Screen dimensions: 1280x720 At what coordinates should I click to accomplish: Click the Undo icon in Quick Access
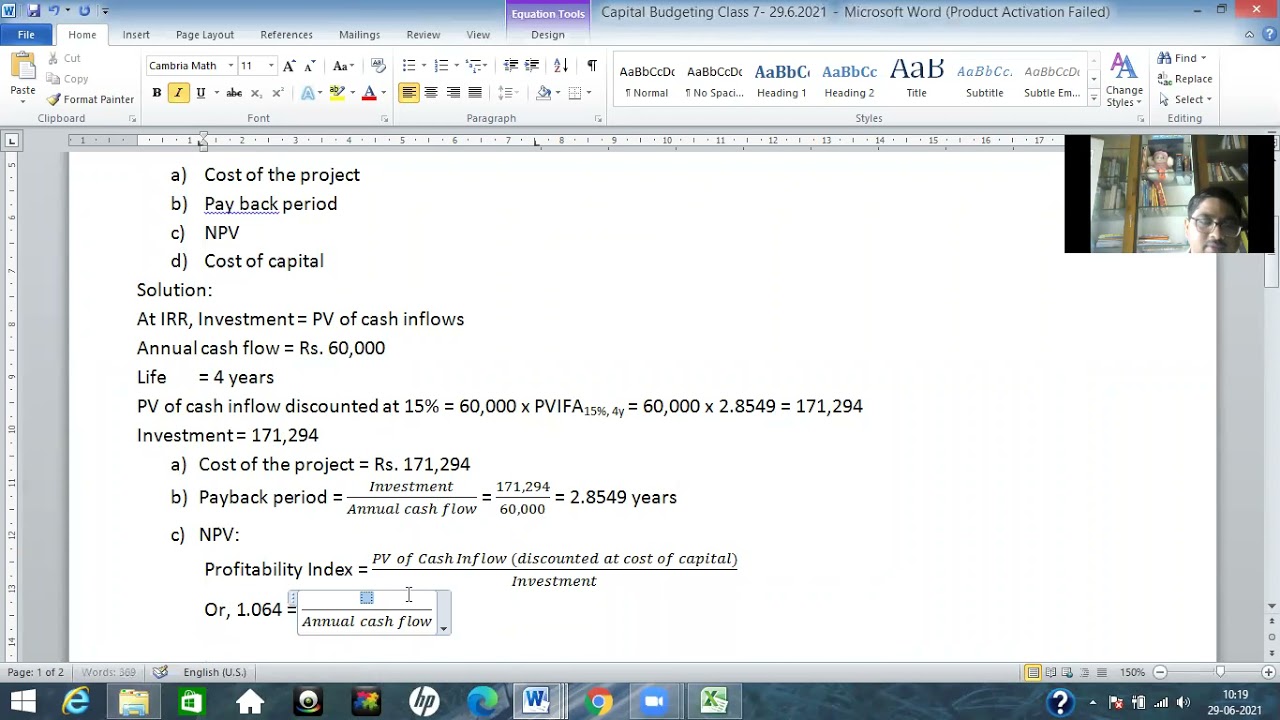click(56, 11)
